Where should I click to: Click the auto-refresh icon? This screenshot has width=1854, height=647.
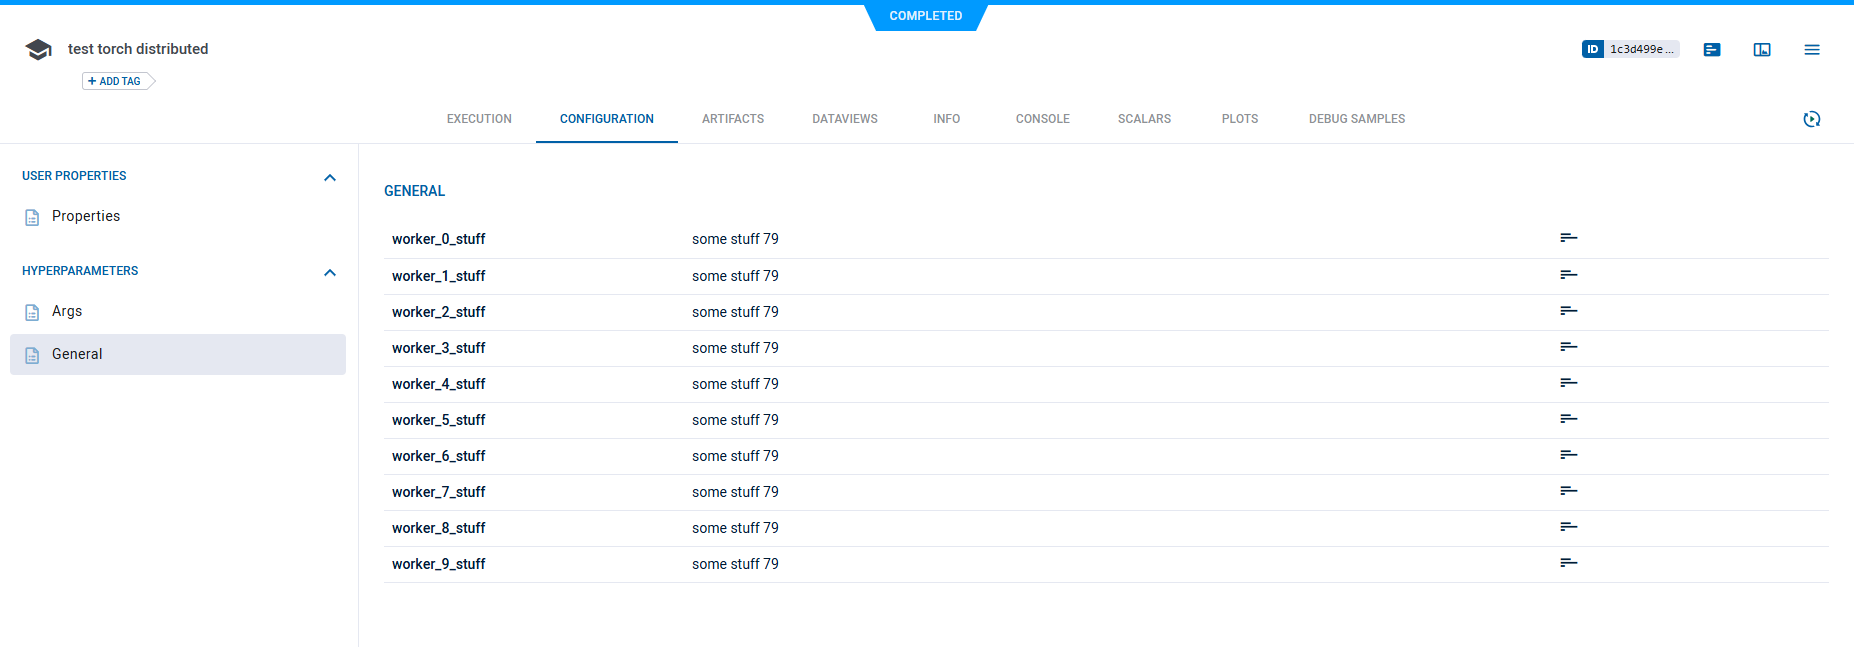point(1811,119)
